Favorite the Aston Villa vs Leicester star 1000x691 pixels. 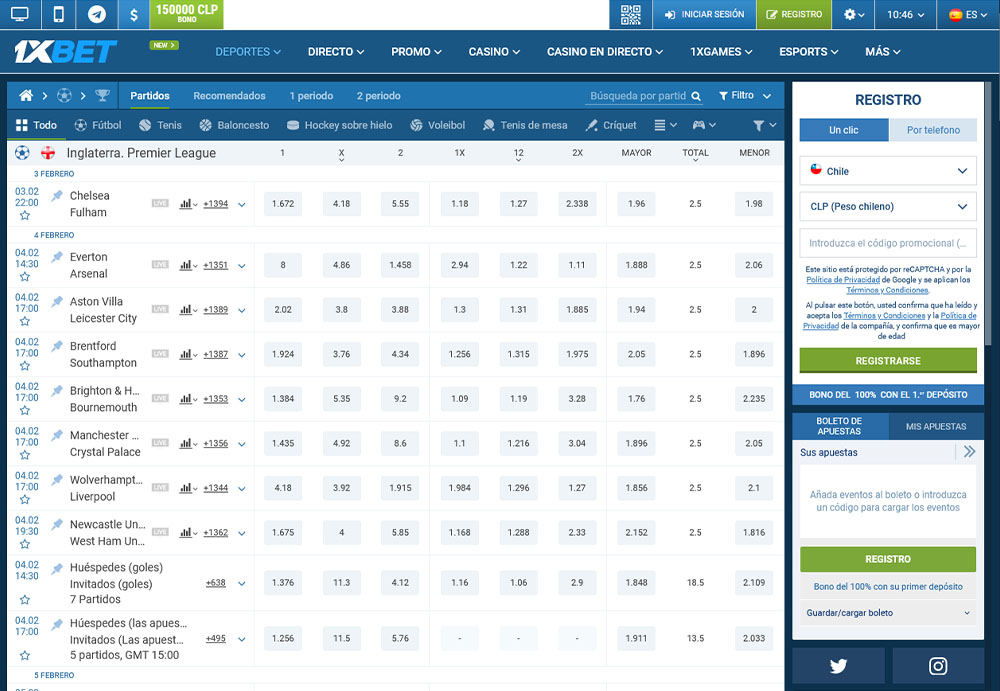(x=25, y=322)
